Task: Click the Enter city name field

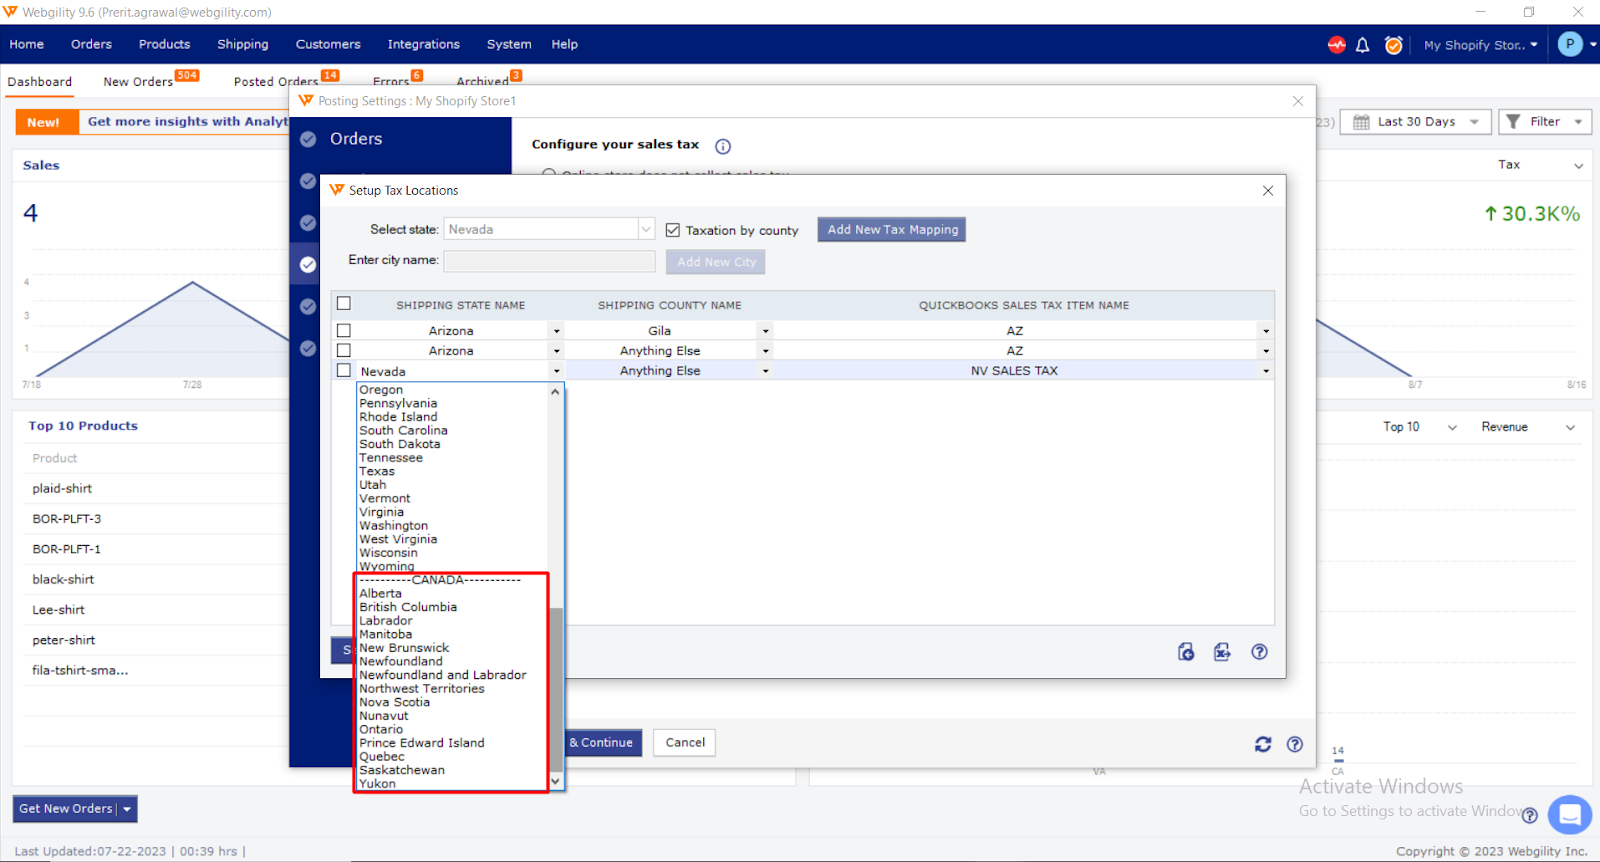Action: click(x=549, y=261)
